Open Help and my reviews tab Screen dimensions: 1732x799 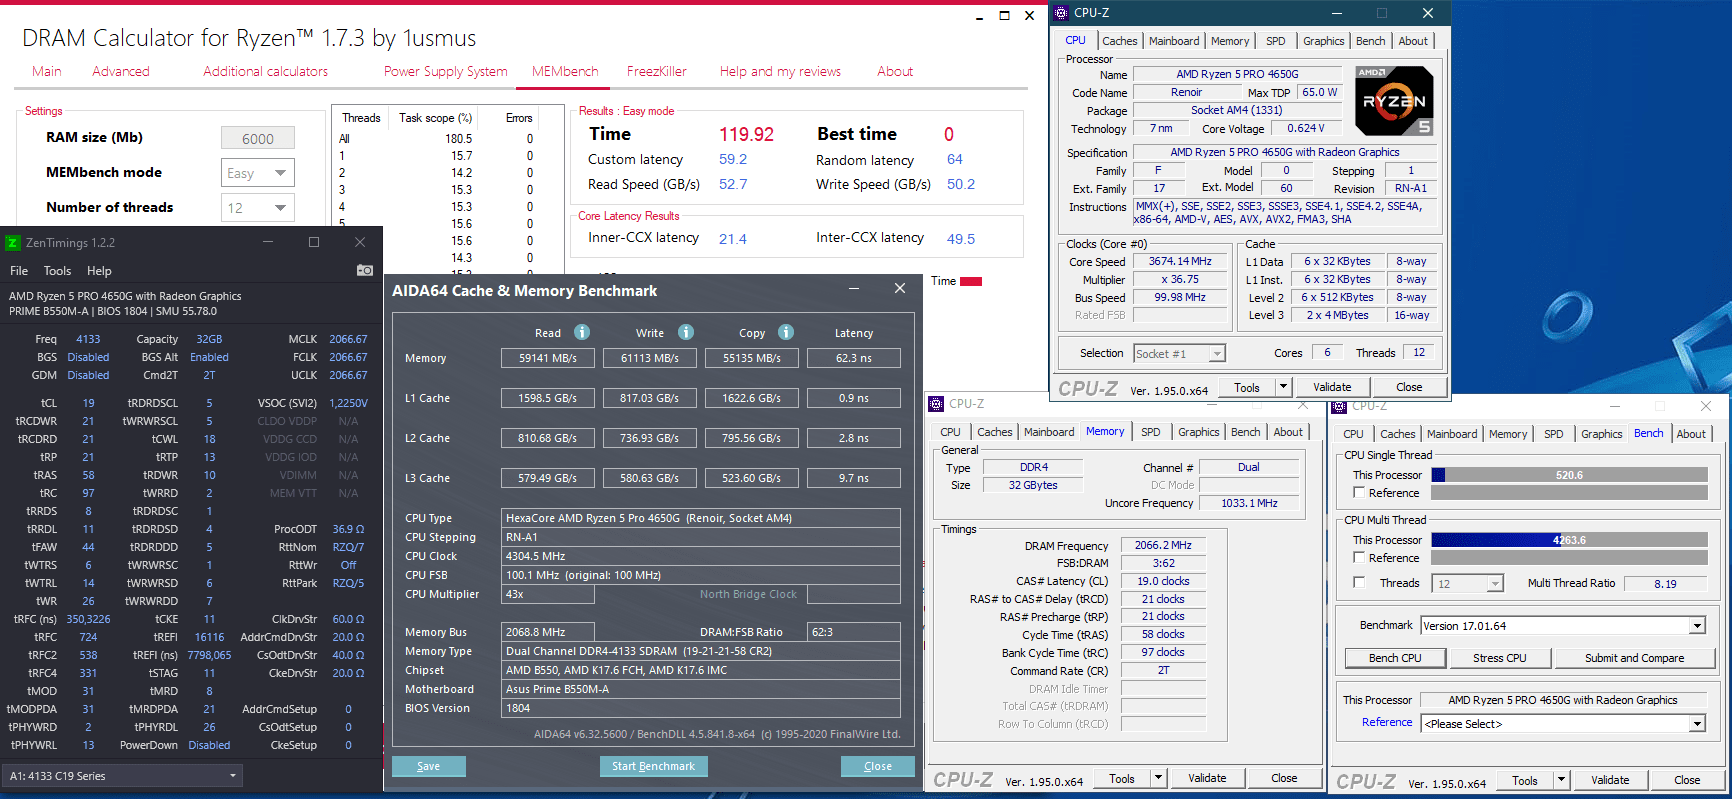[780, 71]
